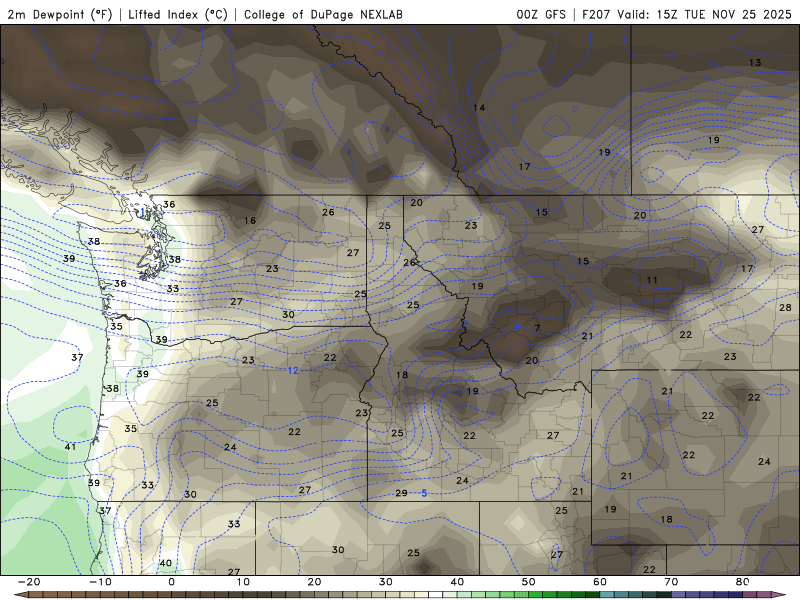
Task: Select the "00Z GFS" model run label
Action: point(541,15)
